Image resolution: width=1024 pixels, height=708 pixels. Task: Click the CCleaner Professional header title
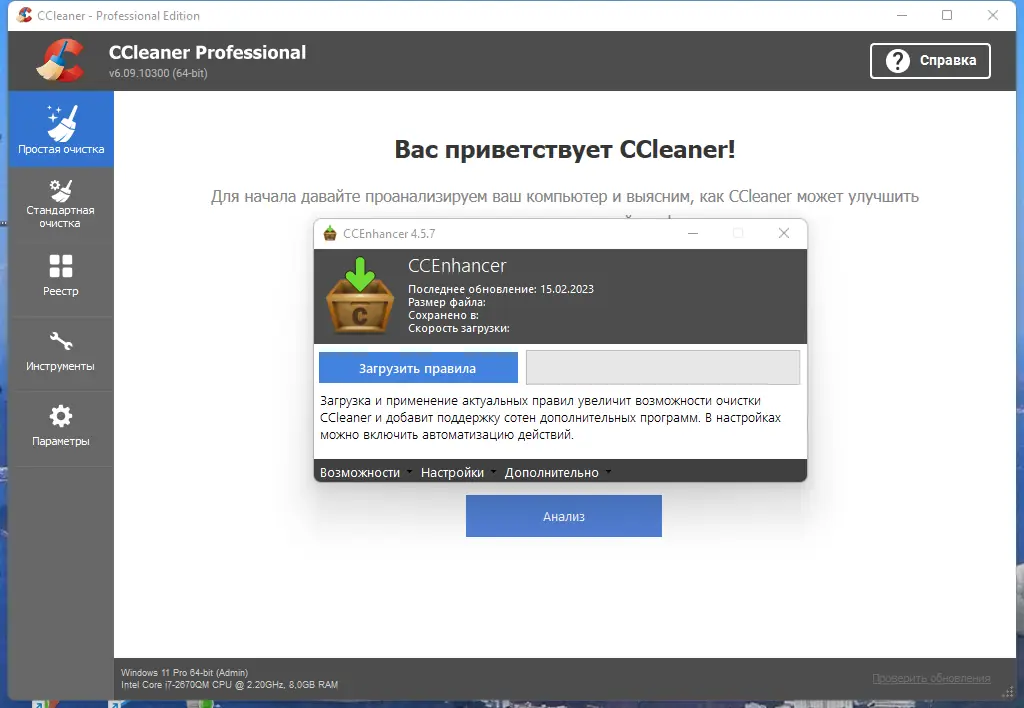(x=207, y=52)
